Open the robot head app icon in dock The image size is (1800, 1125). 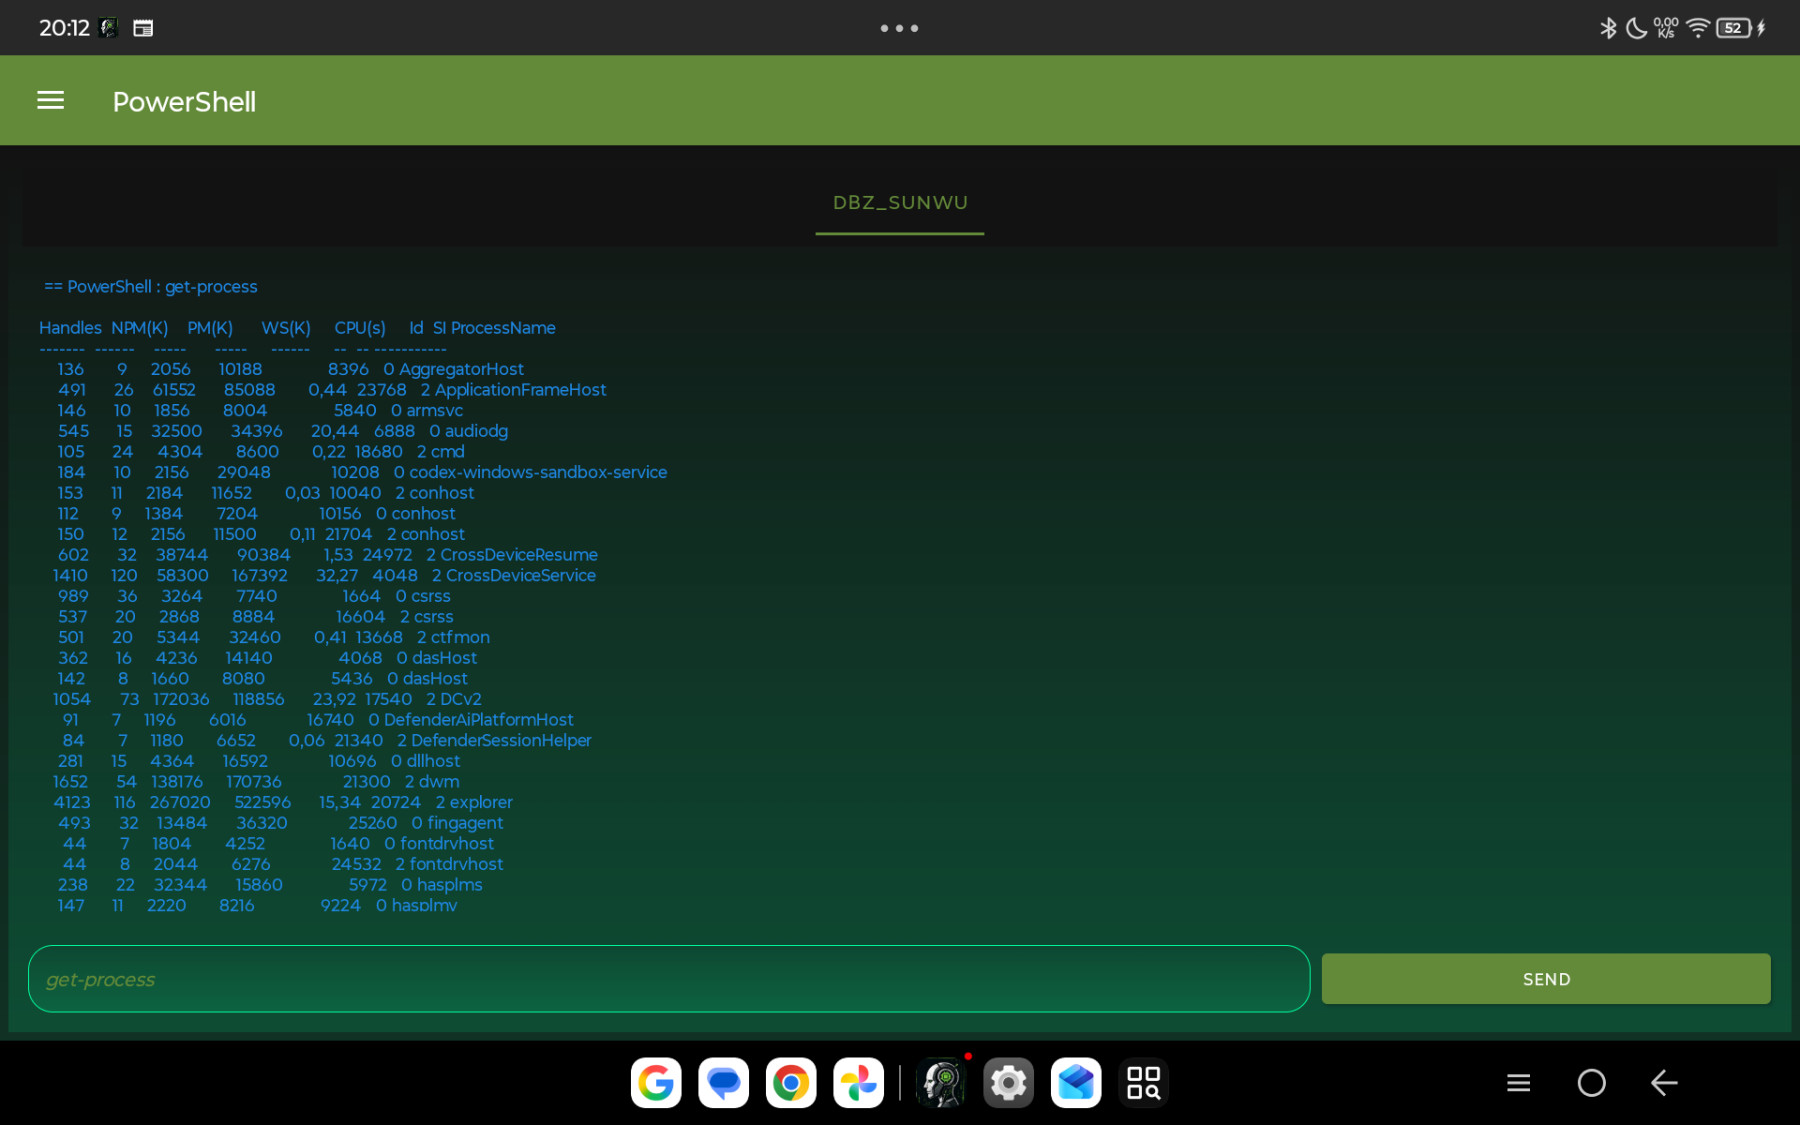click(x=941, y=1083)
